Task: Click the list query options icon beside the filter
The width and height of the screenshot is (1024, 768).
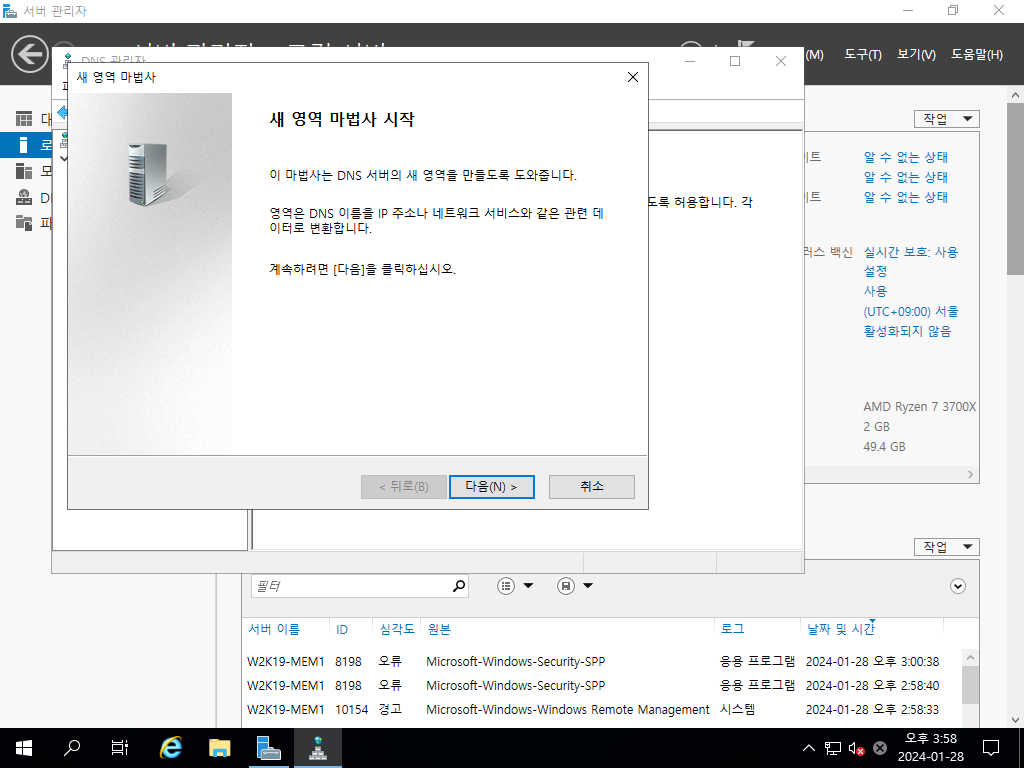Action: [x=506, y=586]
